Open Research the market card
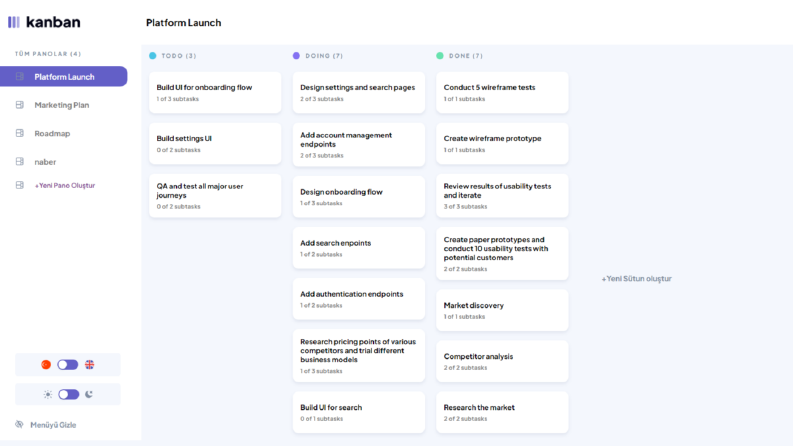 pyautogui.click(x=502, y=412)
